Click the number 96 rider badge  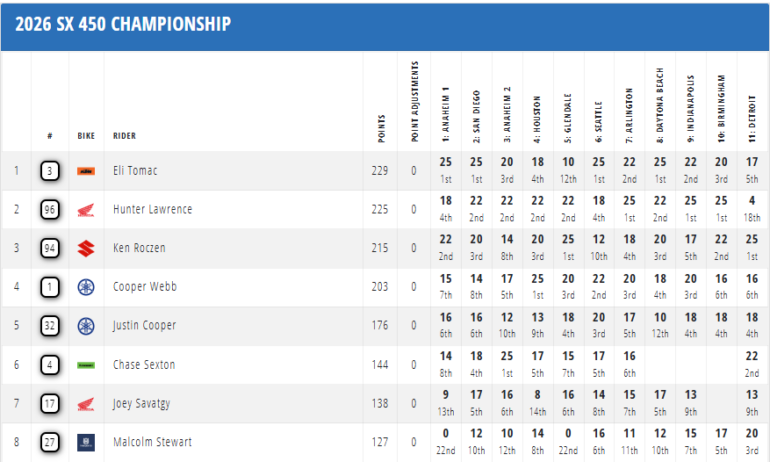pos(50,210)
